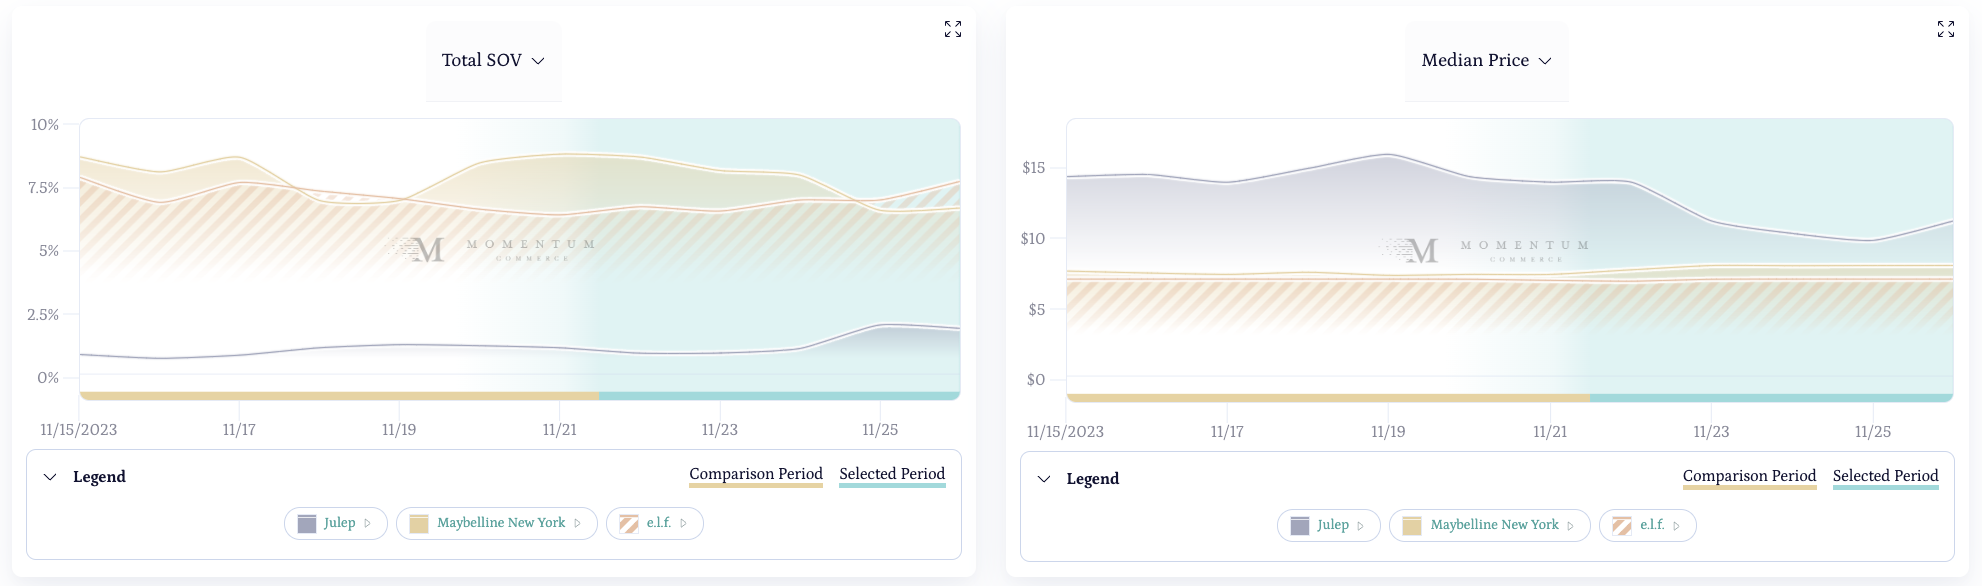Click the 11/21 date marker on Total SOV chart
Screen dimensions: 1982x586
click(560, 429)
